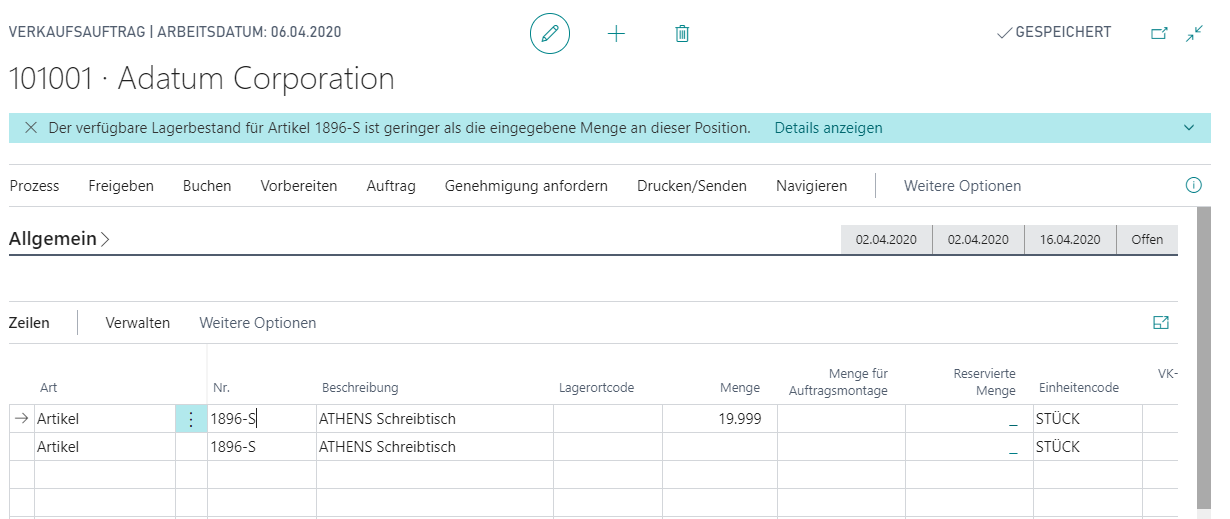Click the 16.04.2020 summary date
This screenshot has width=1230, height=519.
pos(1070,240)
